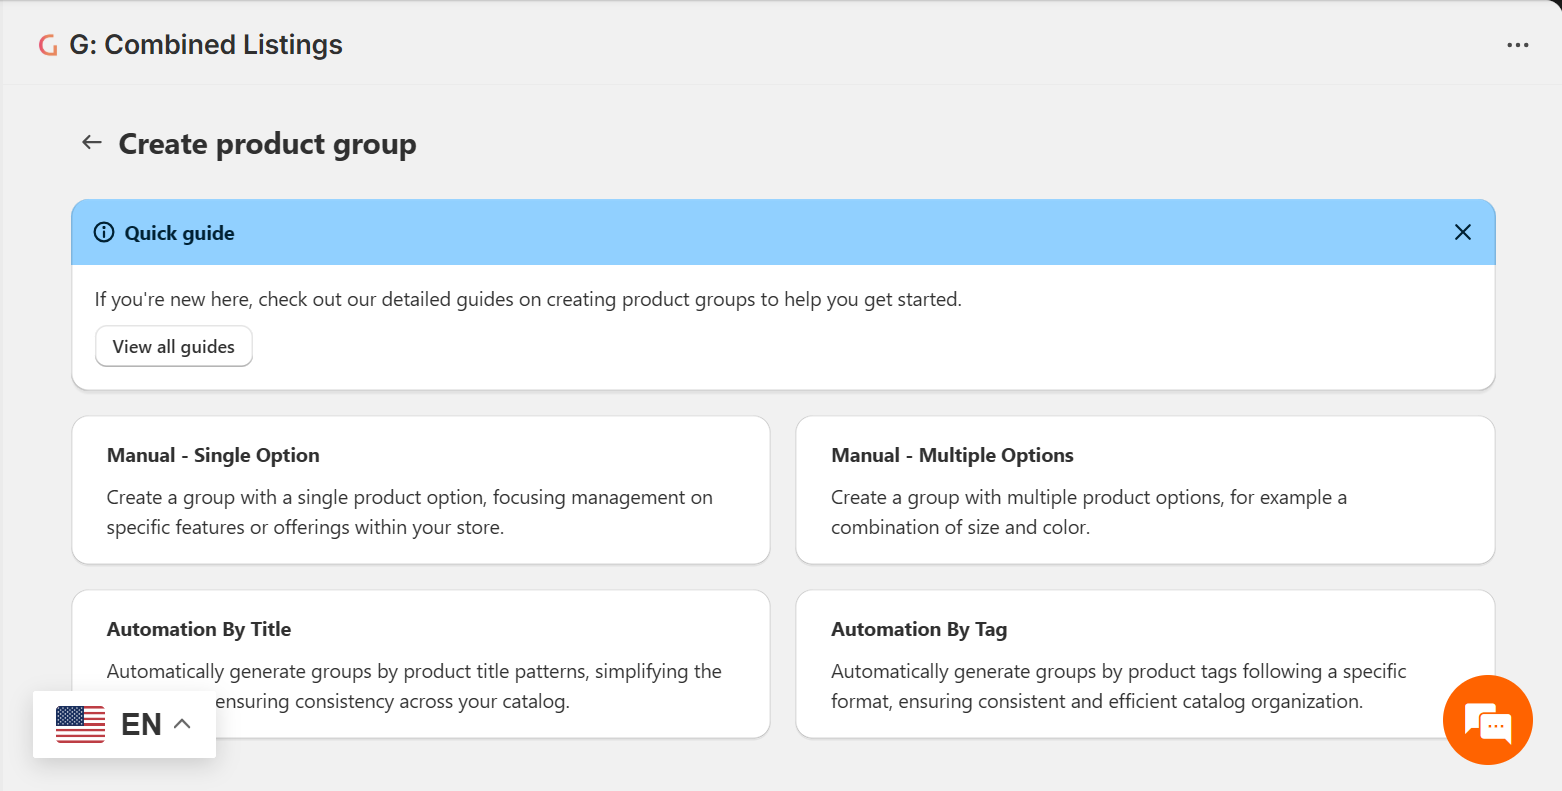Click the EN language label
Screen dimensions: 1562x791
[141, 724]
